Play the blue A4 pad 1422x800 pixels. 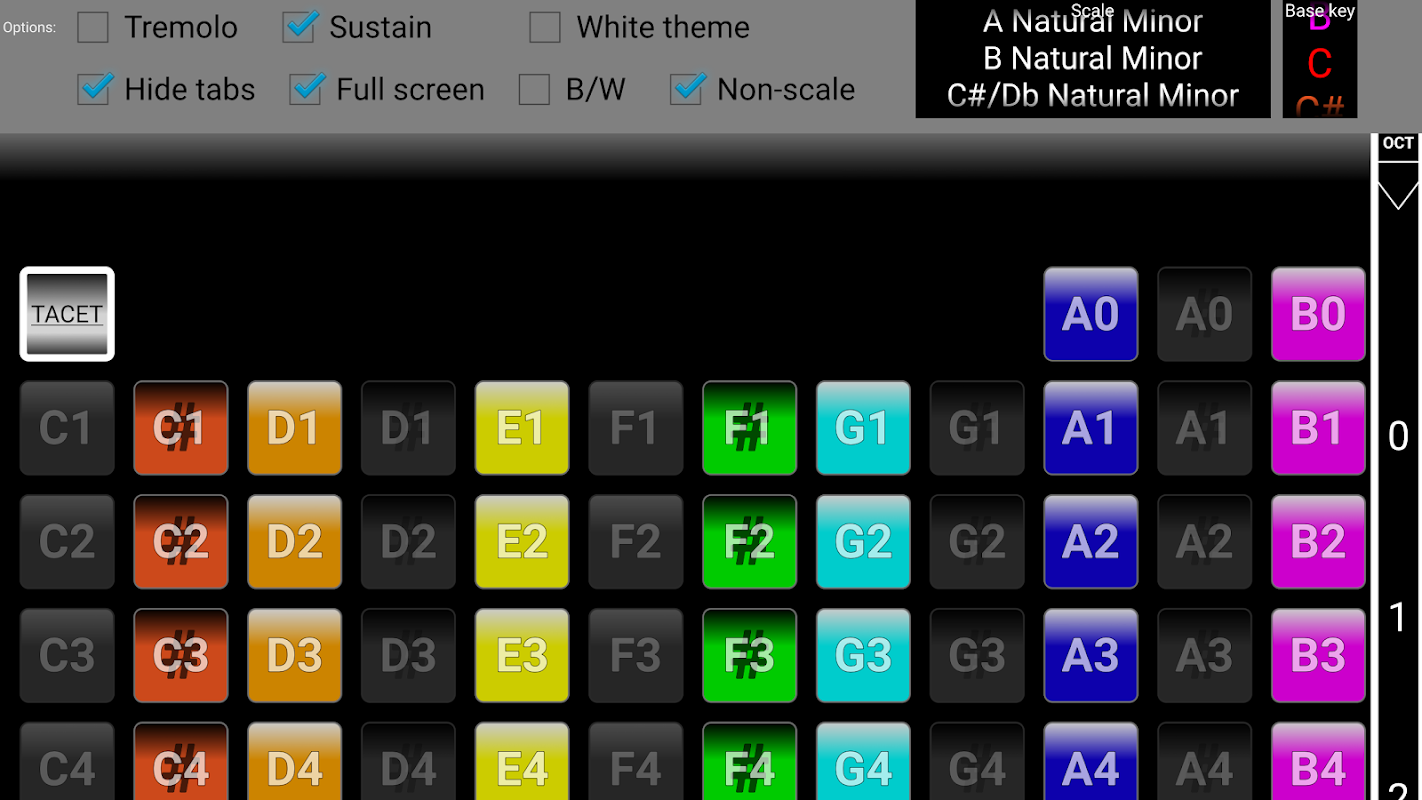pos(1090,762)
